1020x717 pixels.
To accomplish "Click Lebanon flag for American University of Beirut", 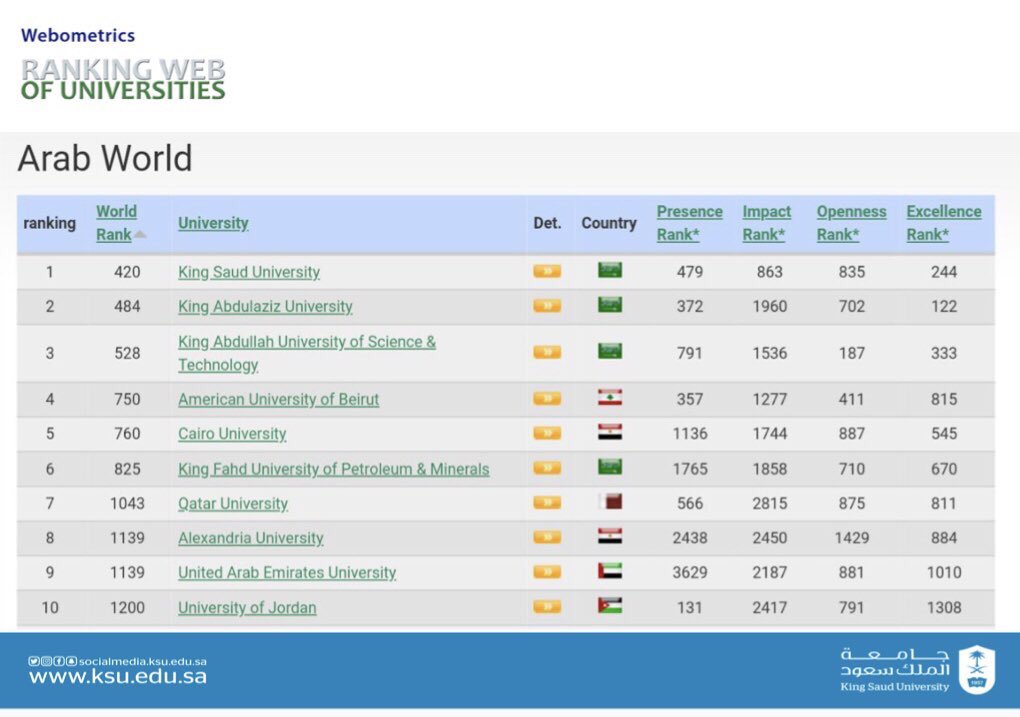I will [610, 398].
